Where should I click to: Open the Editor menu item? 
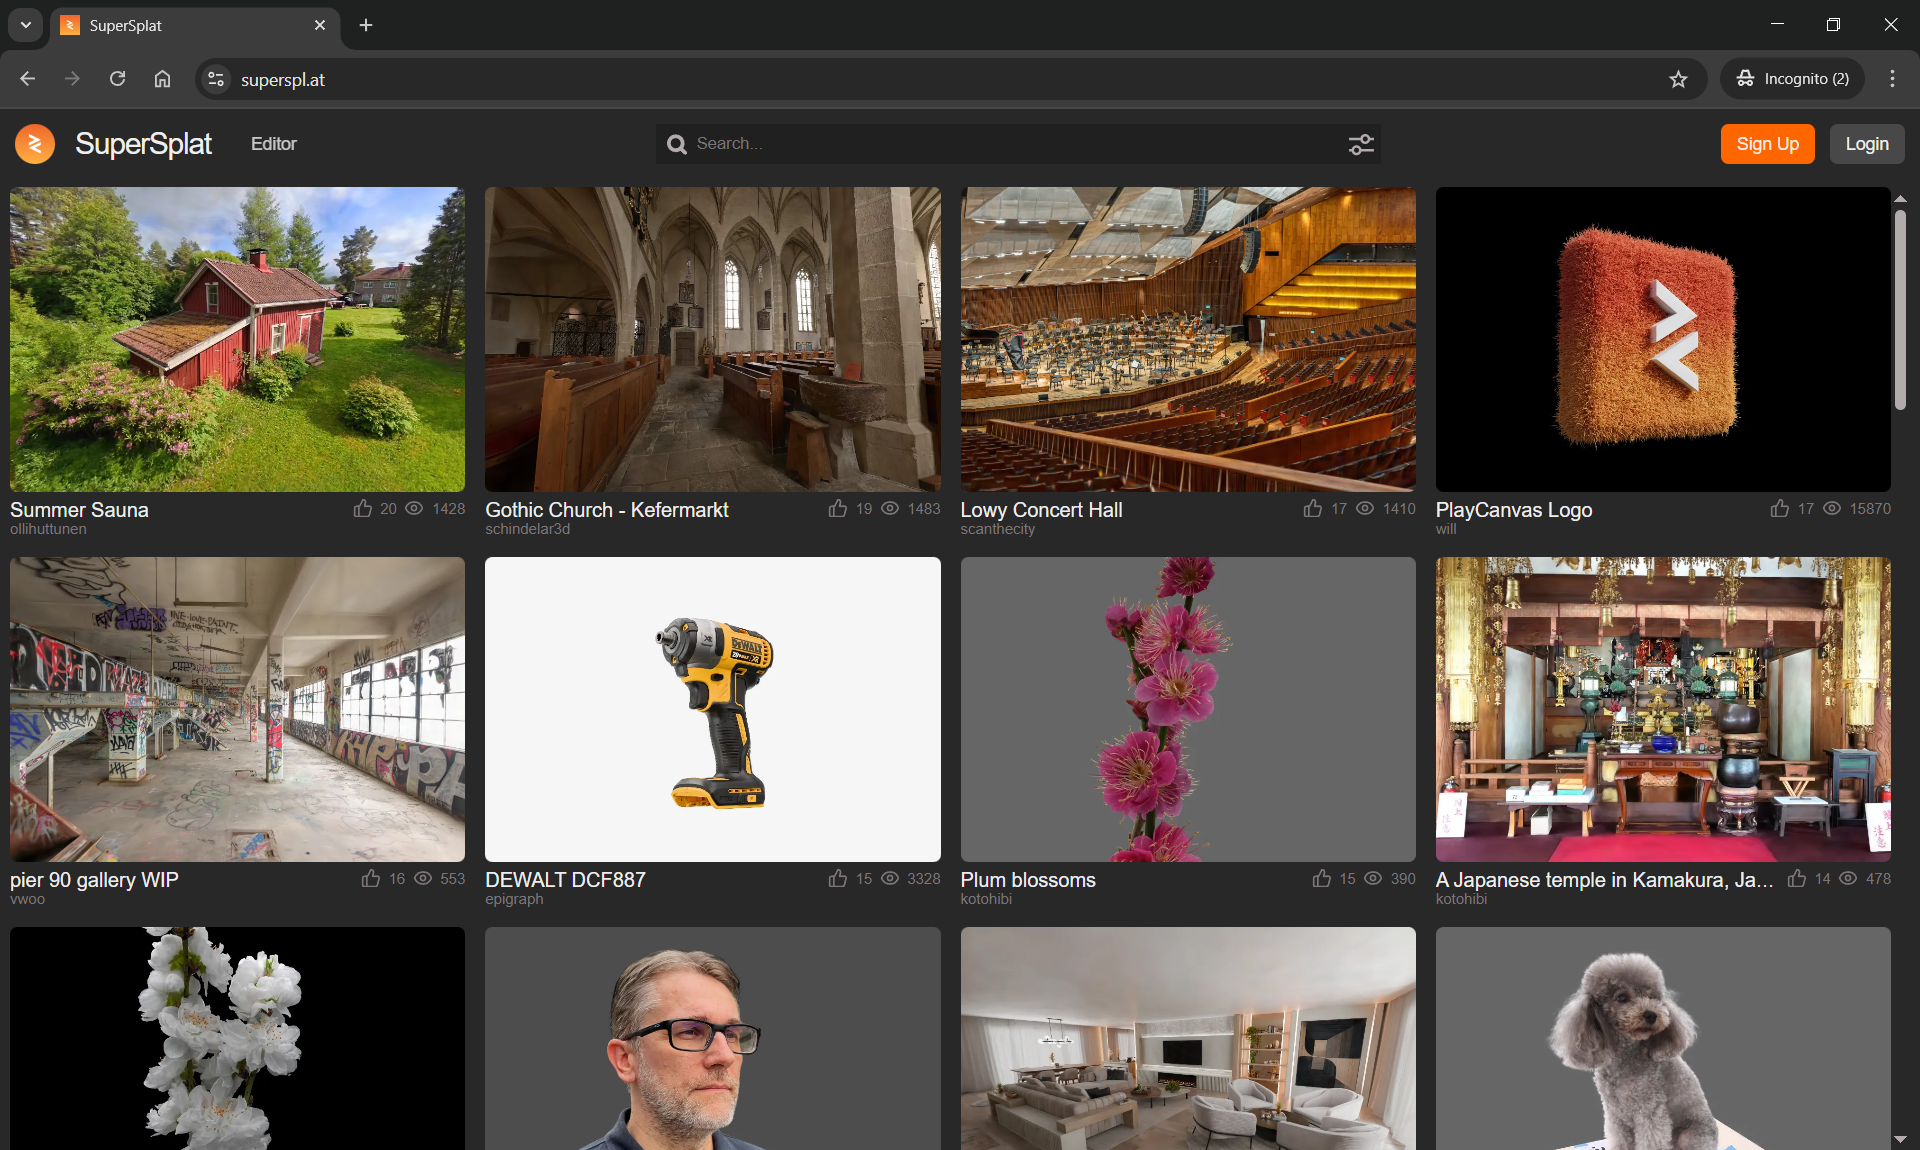tap(273, 144)
